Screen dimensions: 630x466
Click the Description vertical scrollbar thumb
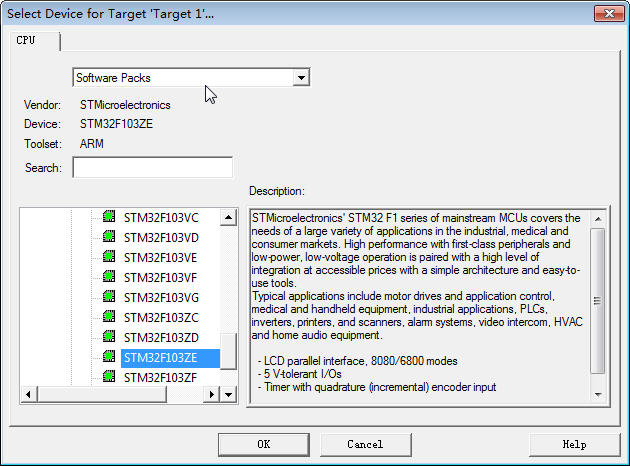[x=598, y=300]
